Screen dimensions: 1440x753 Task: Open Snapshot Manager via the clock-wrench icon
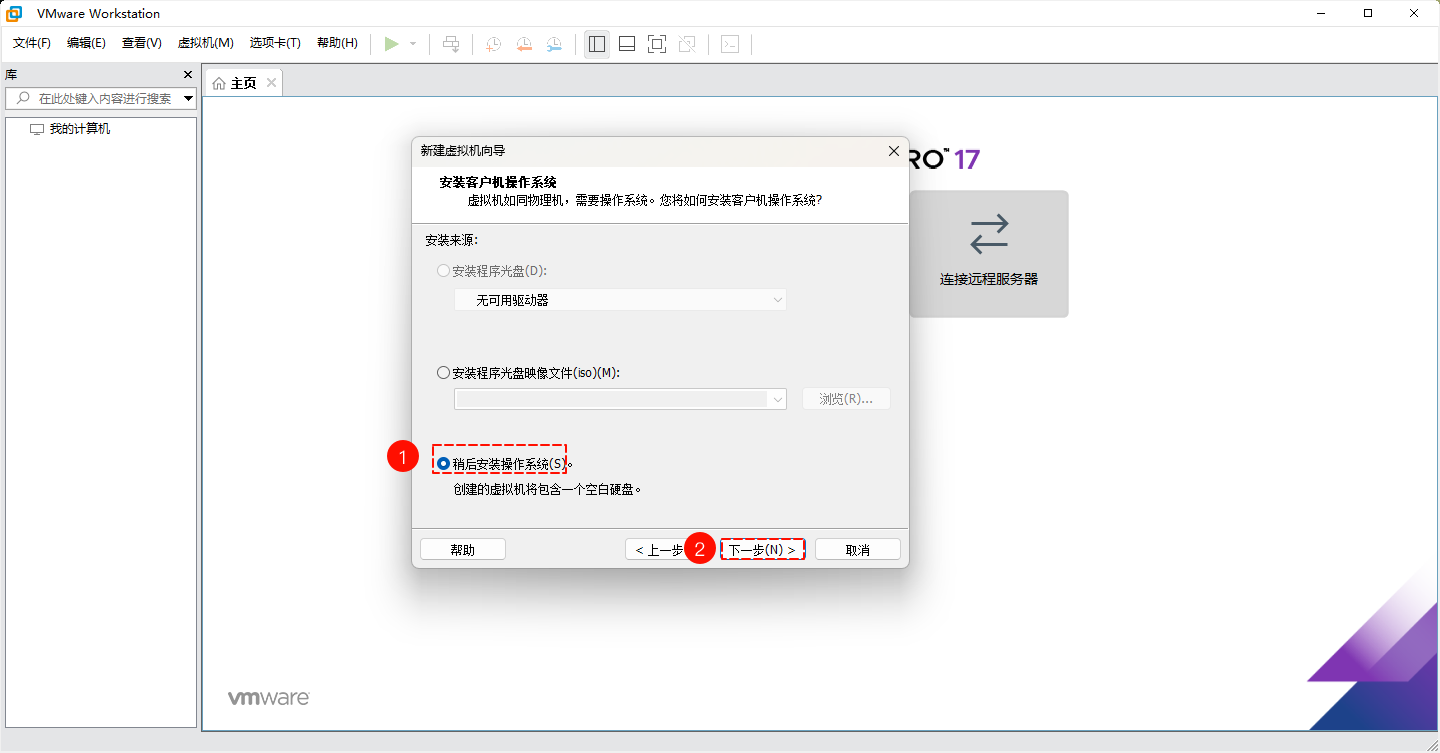pyautogui.click(x=555, y=43)
